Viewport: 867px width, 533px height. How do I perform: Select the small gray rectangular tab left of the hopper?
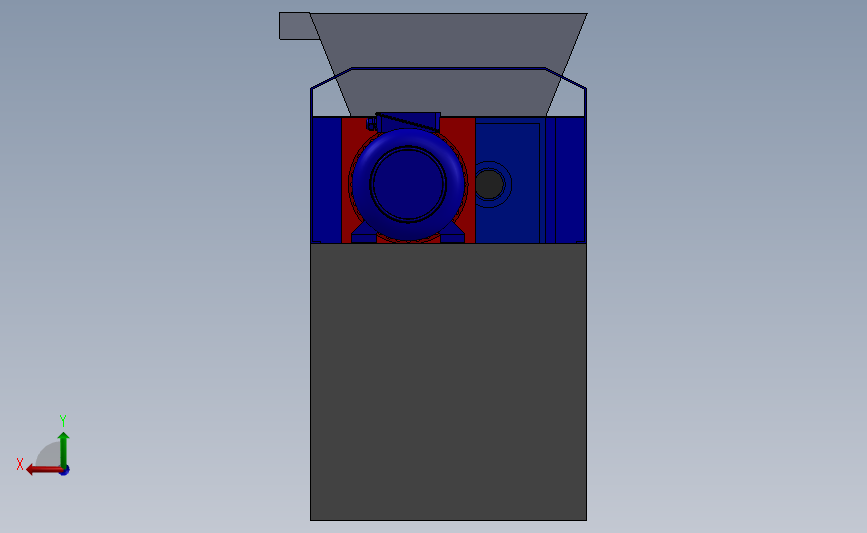(297, 26)
